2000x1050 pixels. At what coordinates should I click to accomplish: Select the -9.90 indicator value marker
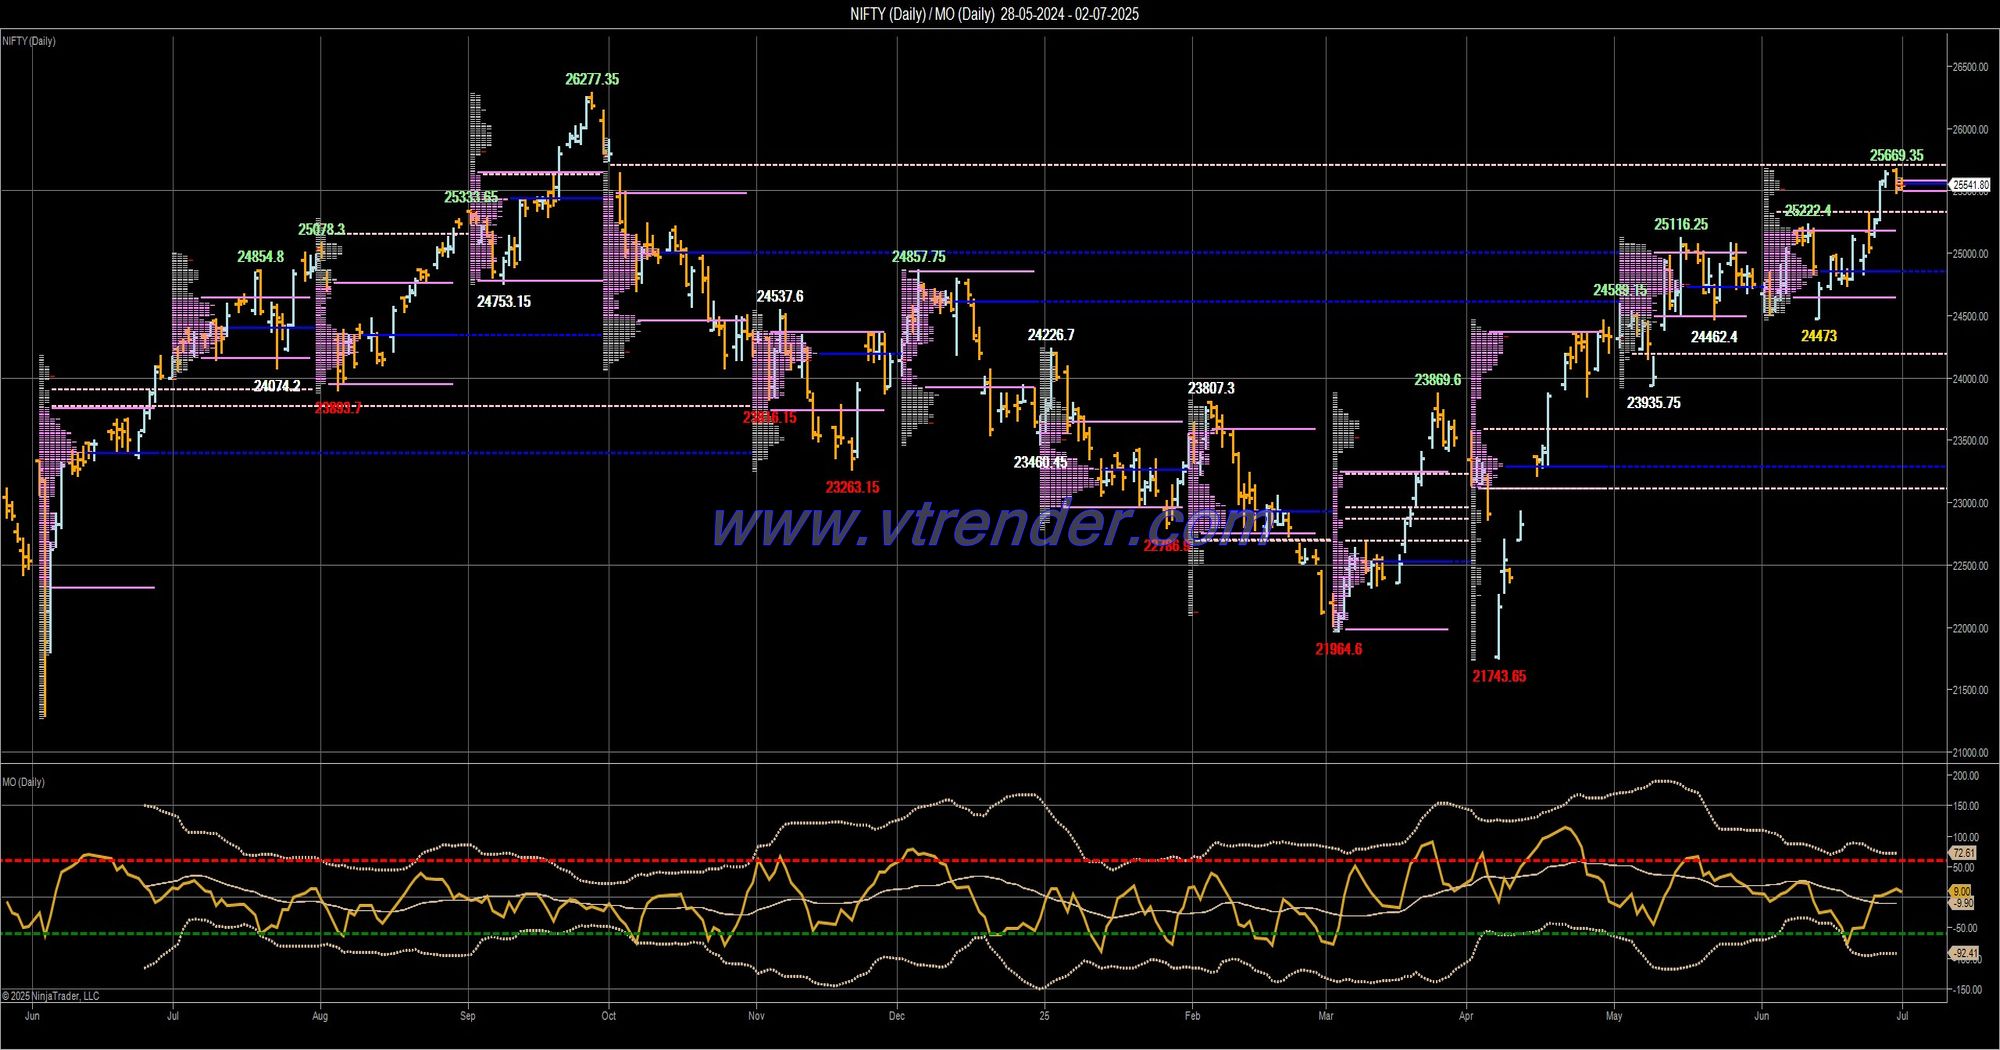pyautogui.click(x=1963, y=903)
